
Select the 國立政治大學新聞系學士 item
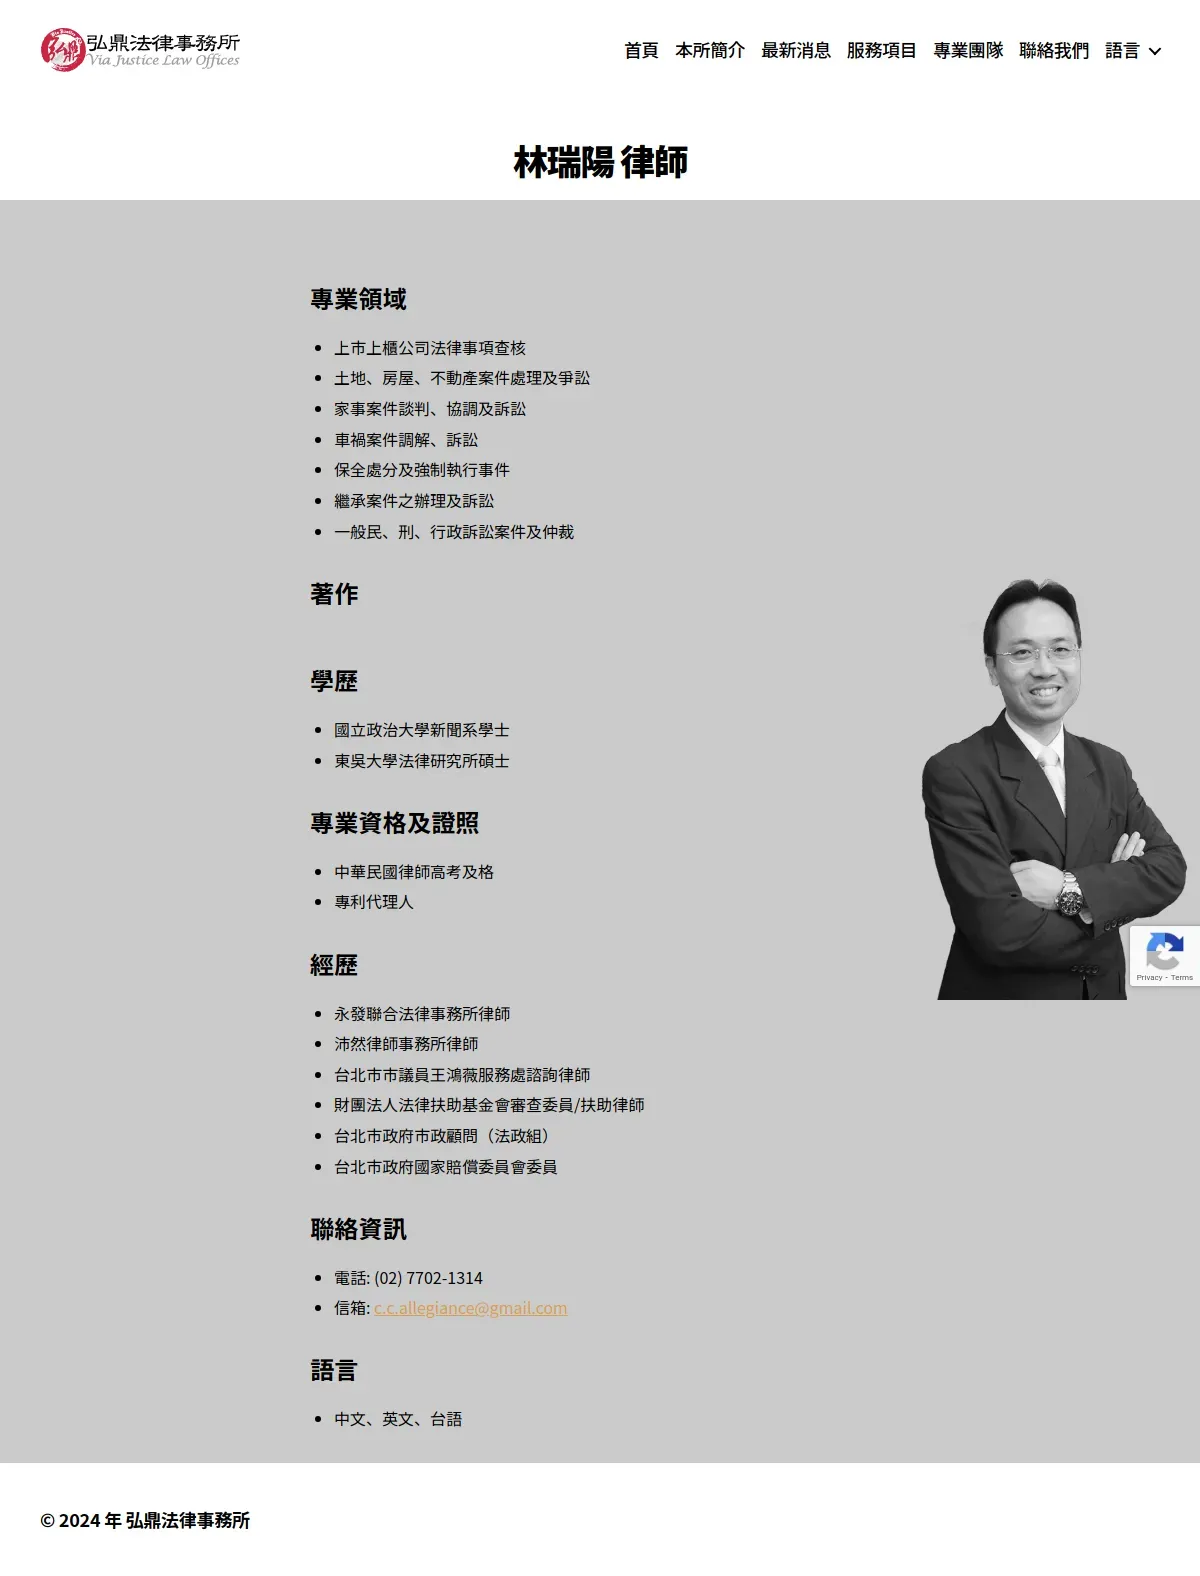pos(422,730)
